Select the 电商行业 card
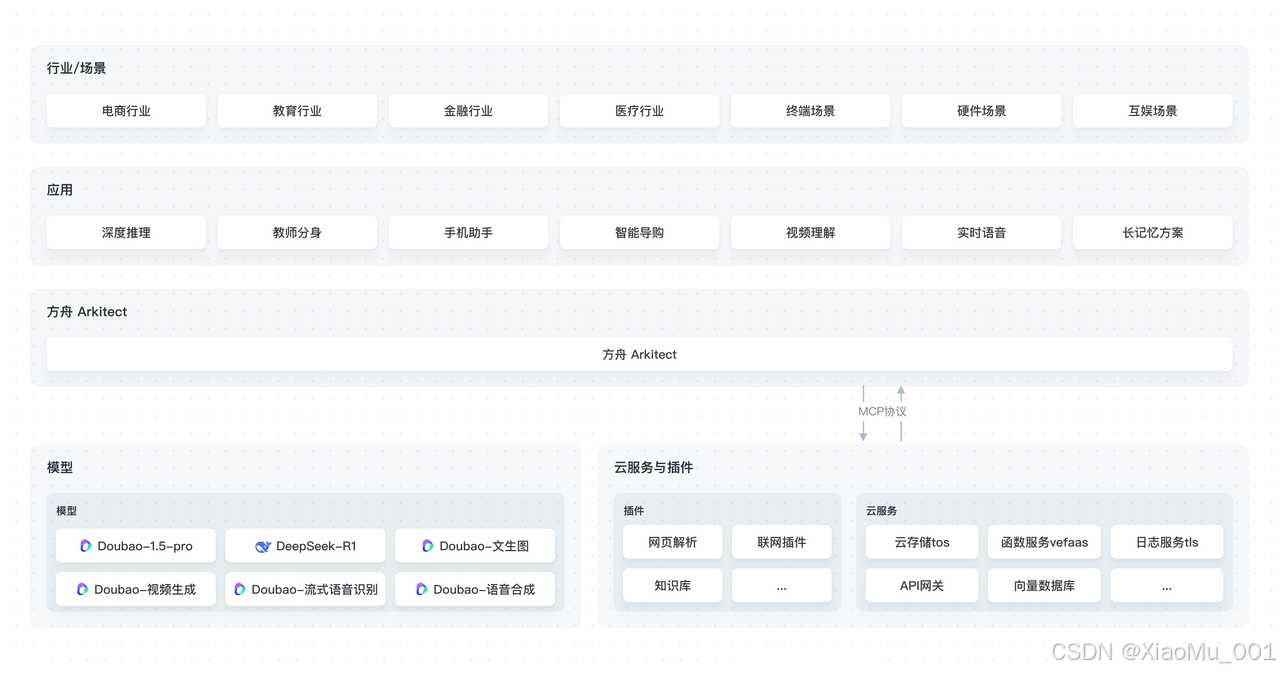Image resolution: width=1280 pixels, height=673 pixels. [126, 111]
